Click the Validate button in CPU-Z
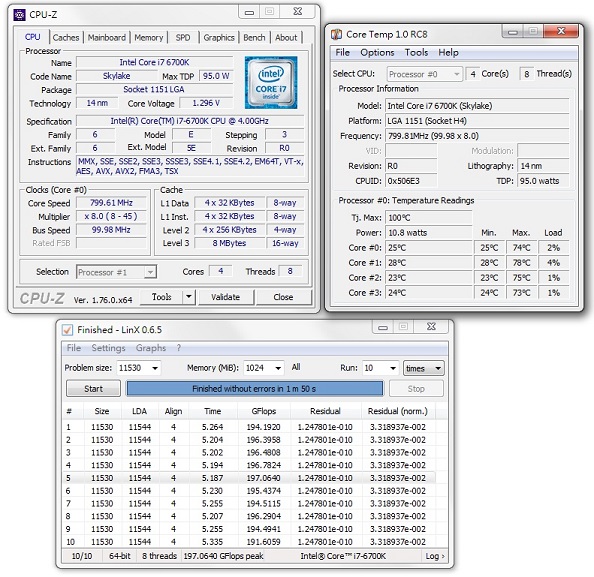The image size is (594, 577). pyautogui.click(x=225, y=297)
